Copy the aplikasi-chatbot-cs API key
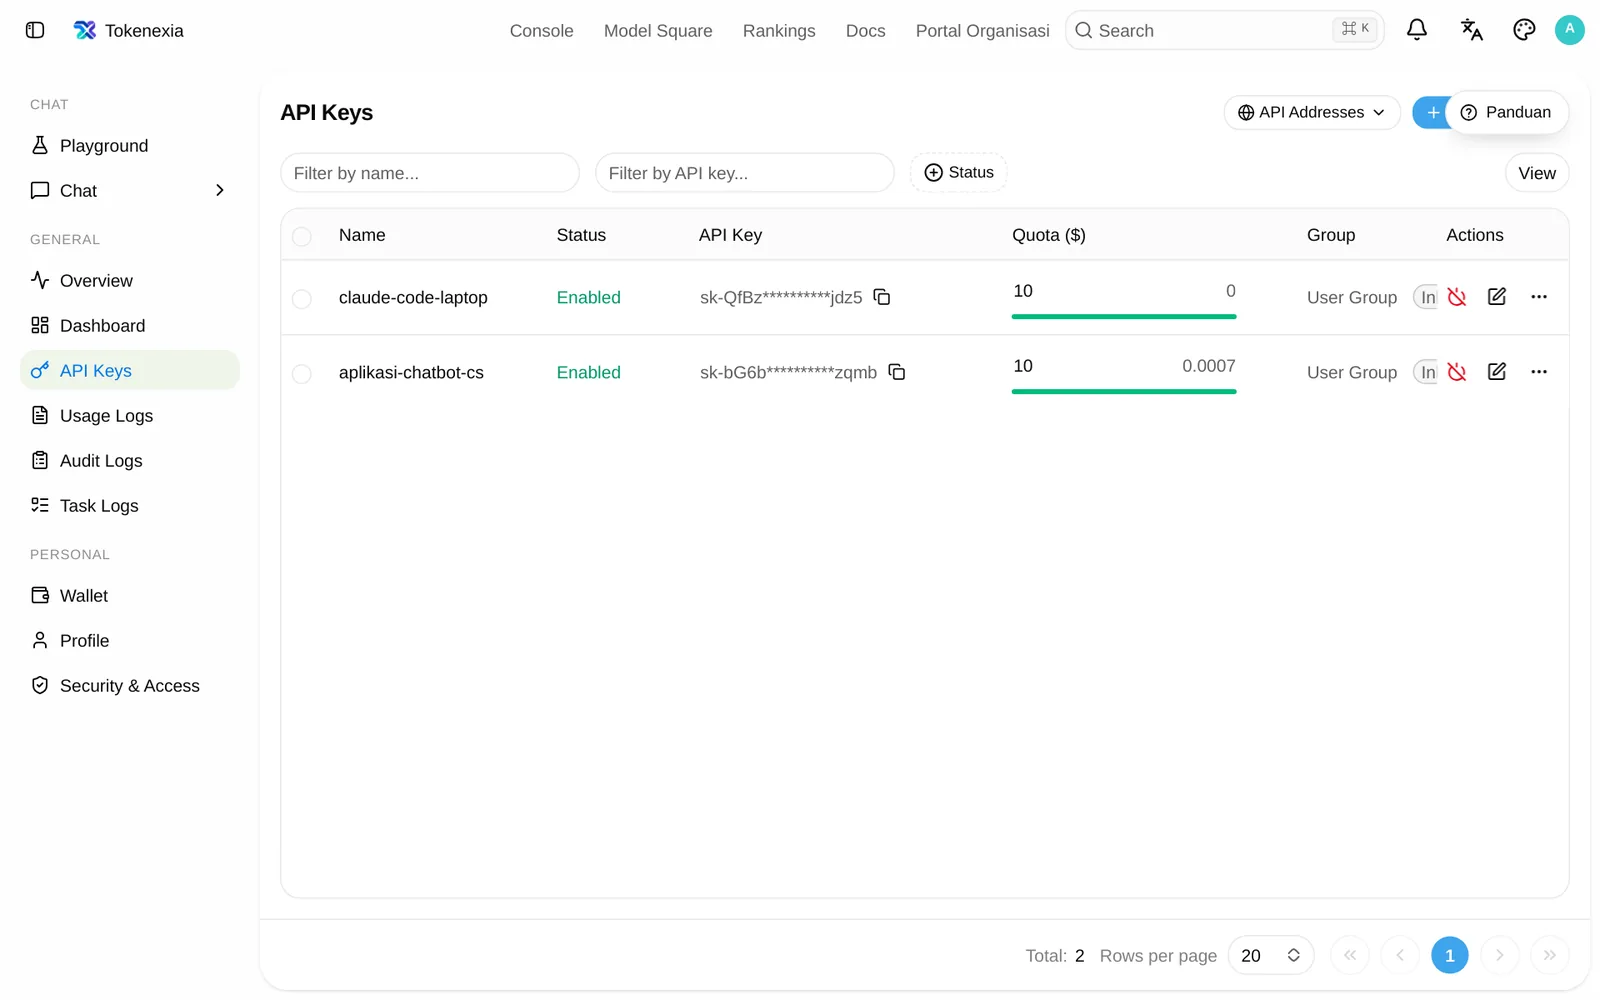 pyautogui.click(x=897, y=372)
